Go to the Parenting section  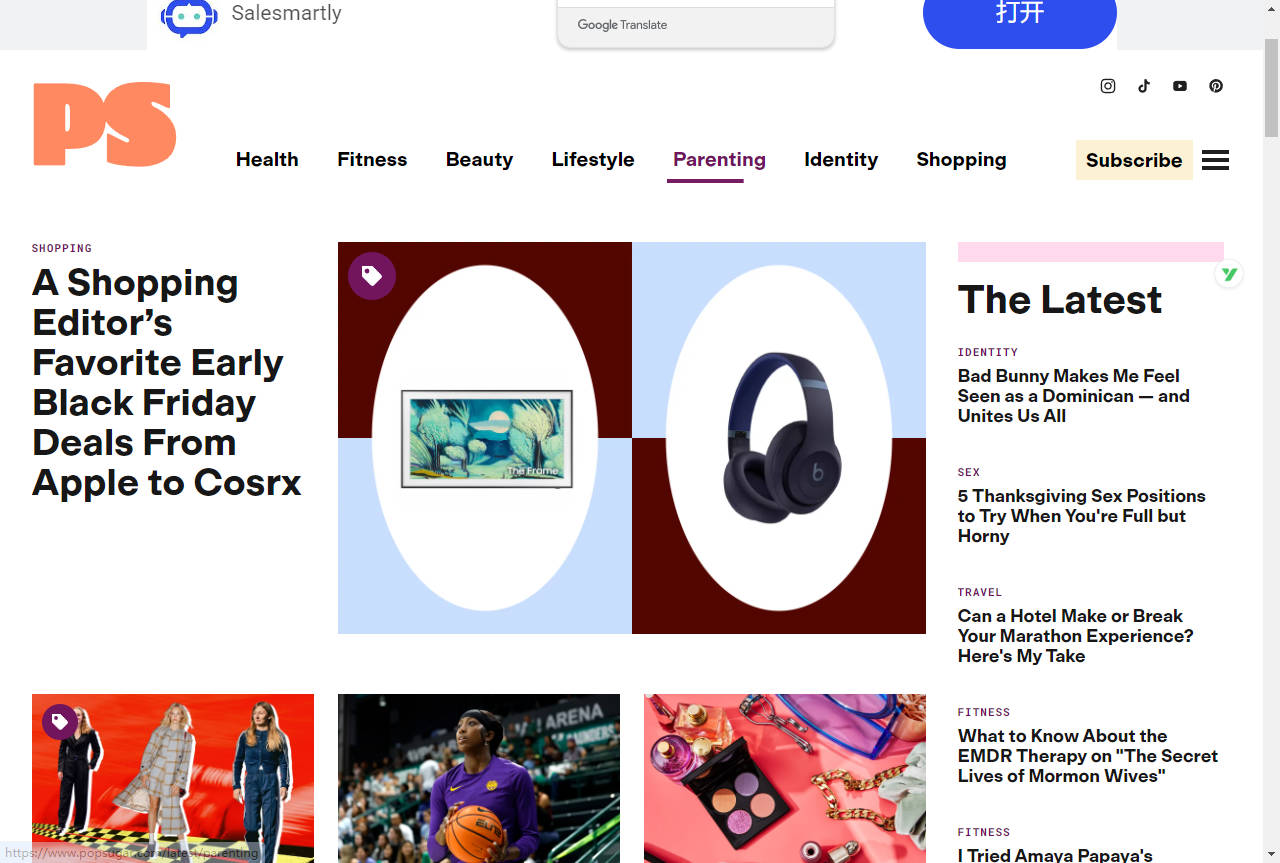click(719, 160)
